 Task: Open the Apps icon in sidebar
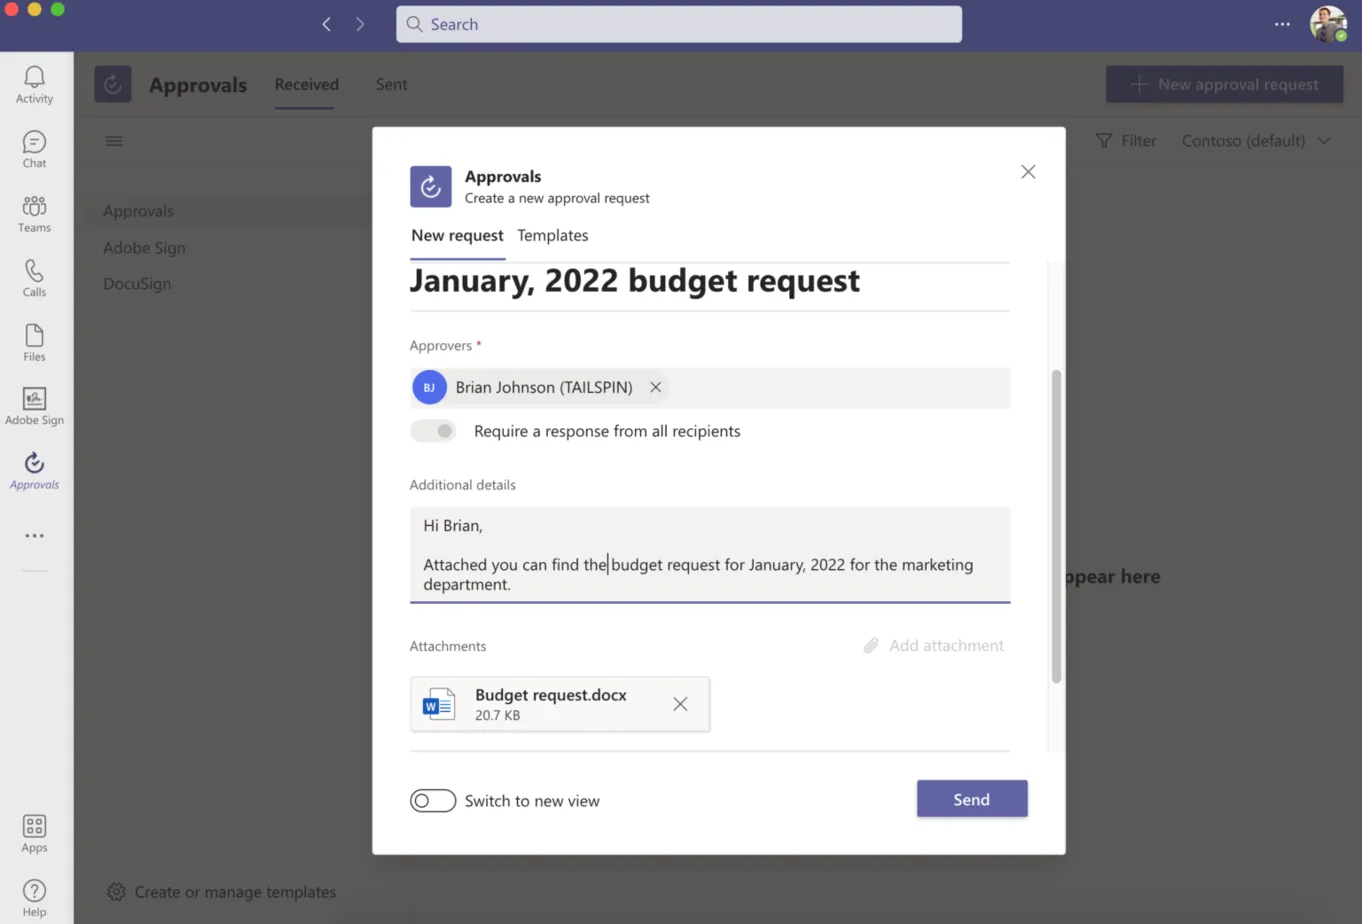(x=34, y=826)
